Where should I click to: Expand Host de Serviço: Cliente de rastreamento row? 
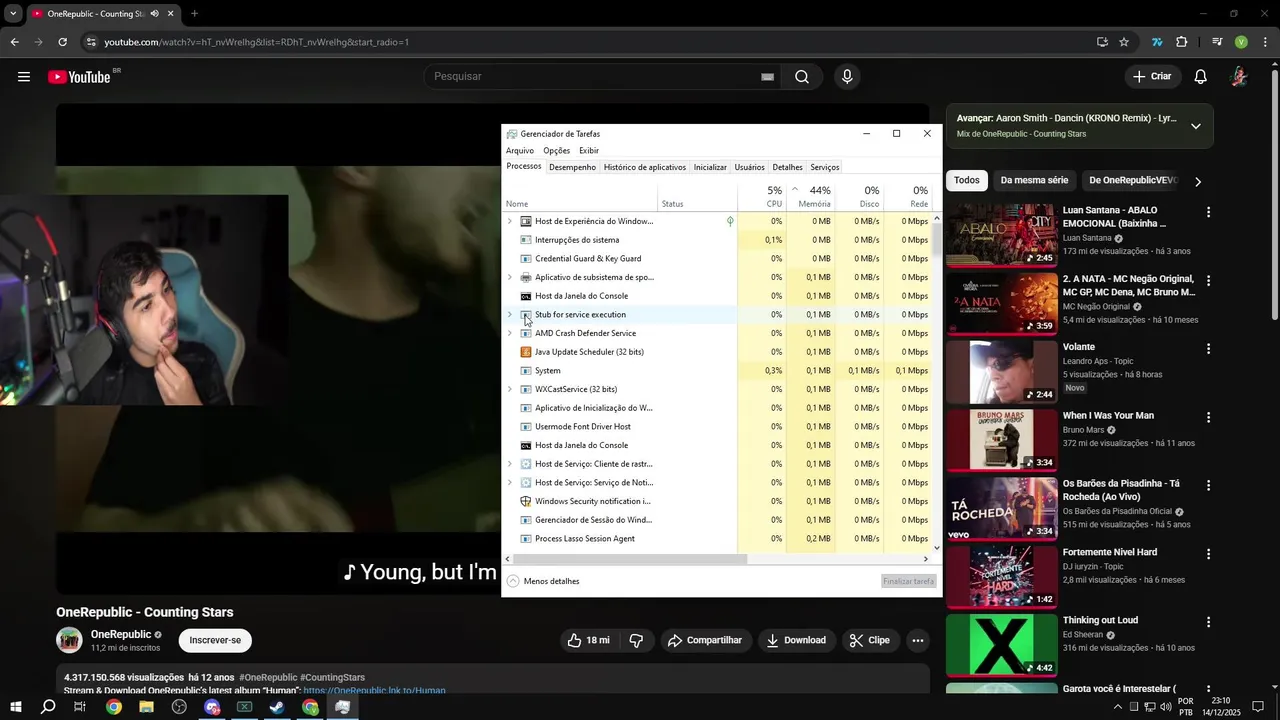(509, 464)
